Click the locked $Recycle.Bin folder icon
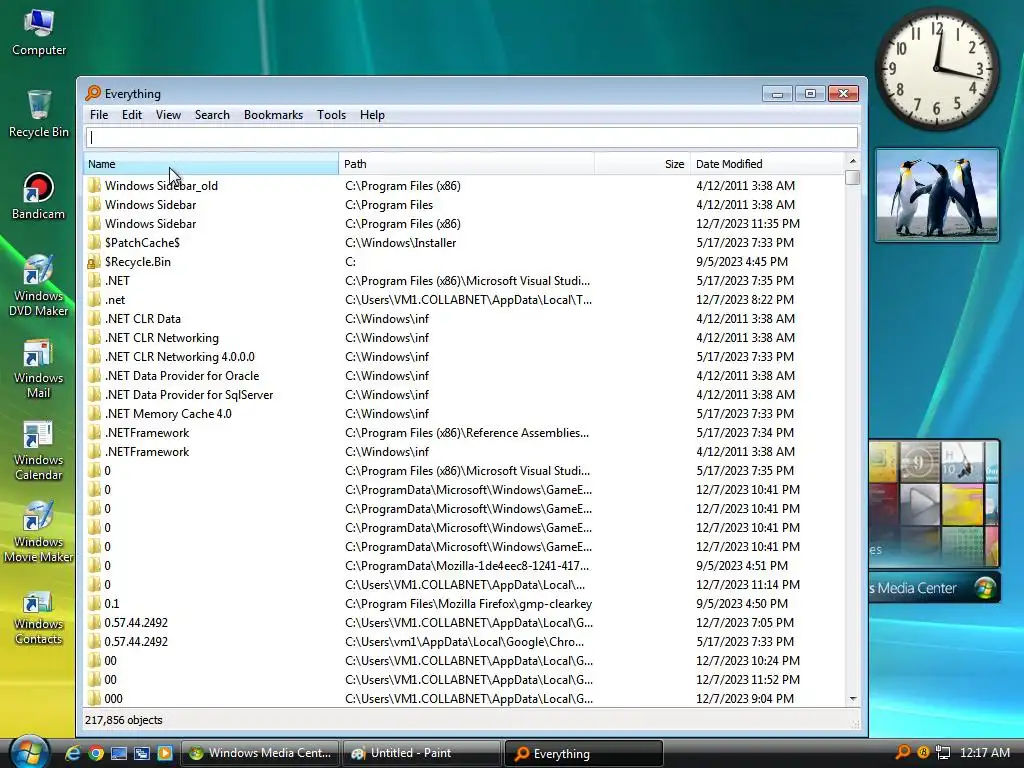The height and width of the screenshot is (768, 1024). (x=95, y=262)
